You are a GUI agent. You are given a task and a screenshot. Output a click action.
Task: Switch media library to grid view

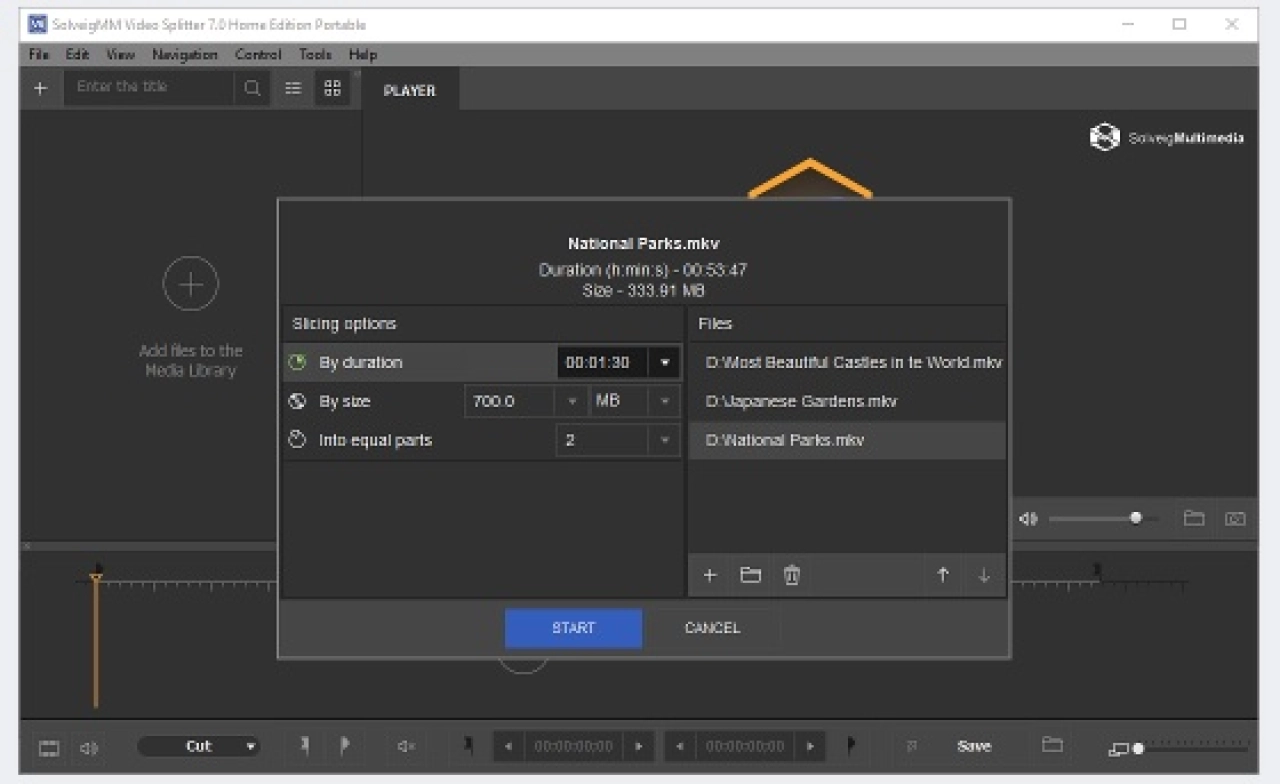pos(333,88)
